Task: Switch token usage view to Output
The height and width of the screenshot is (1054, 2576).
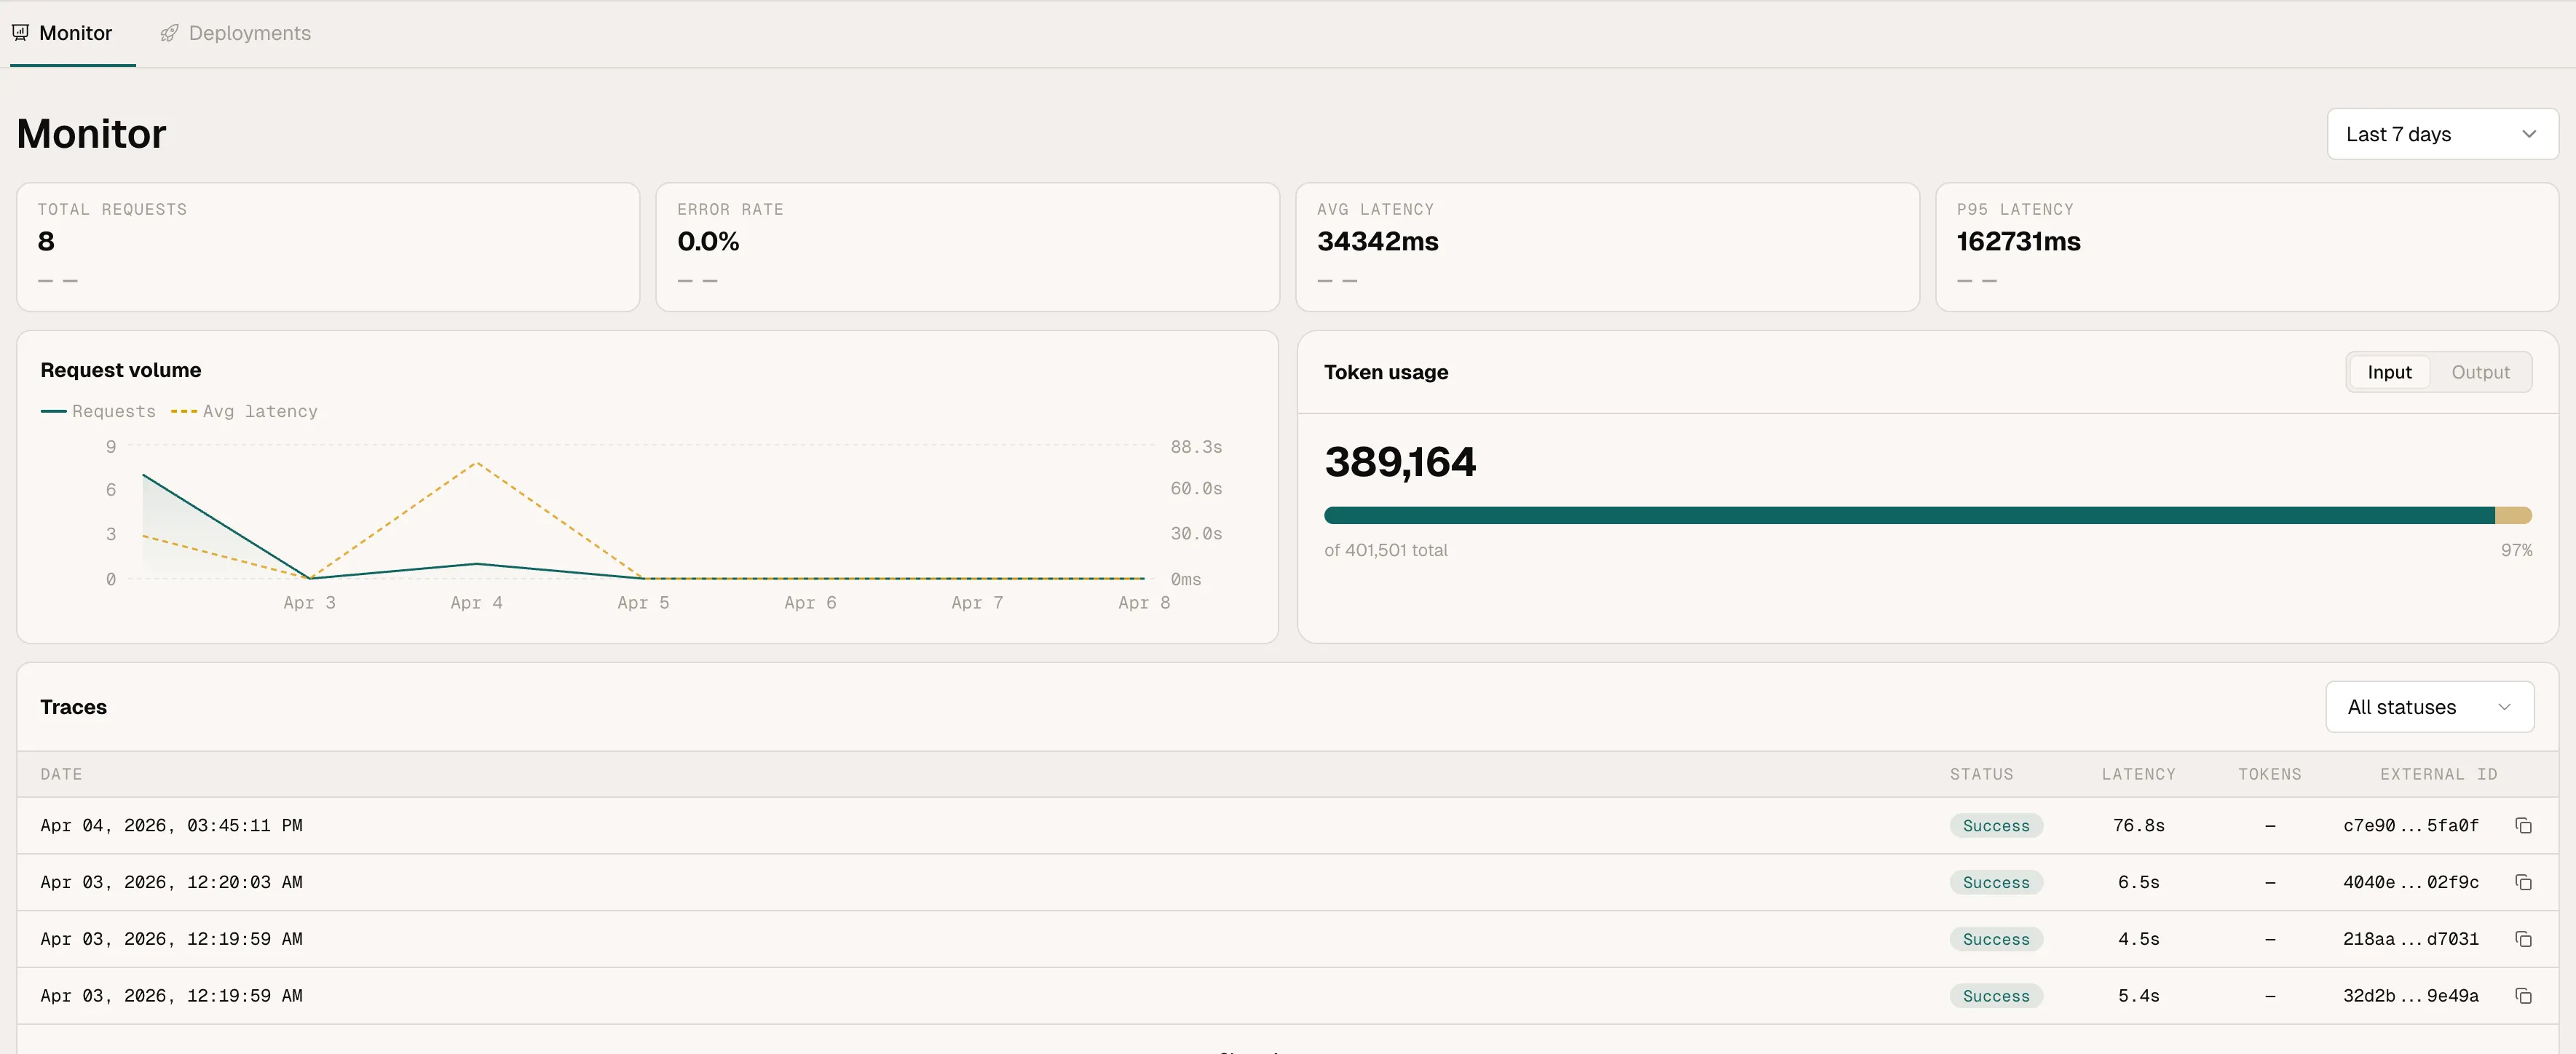Action: 2482,371
